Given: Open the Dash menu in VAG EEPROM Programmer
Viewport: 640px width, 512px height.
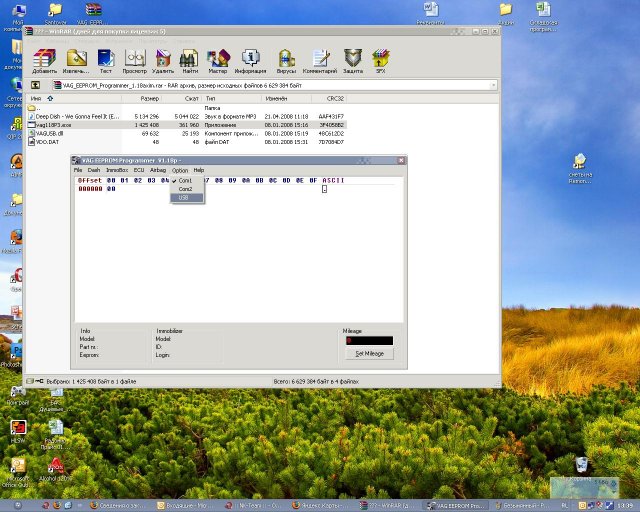Looking at the screenshot, I should pyautogui.click(x=93, y=170).
